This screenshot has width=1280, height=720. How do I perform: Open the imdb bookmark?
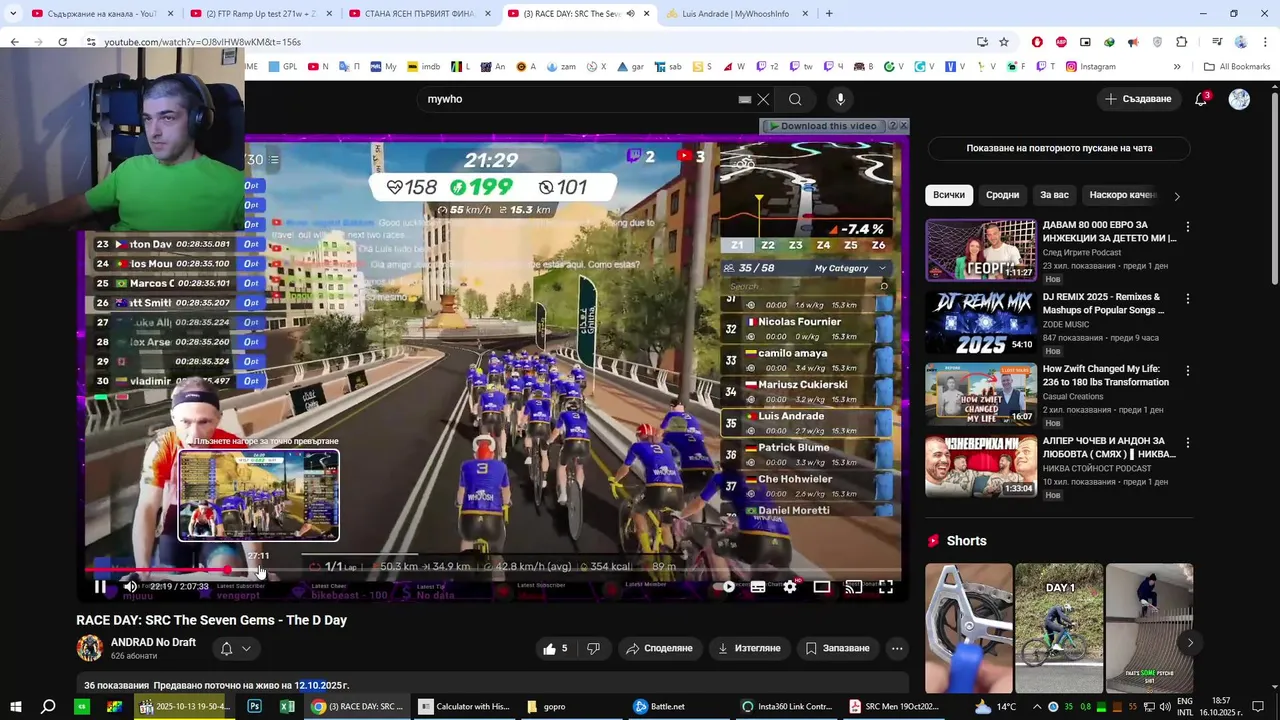(423, 66)
